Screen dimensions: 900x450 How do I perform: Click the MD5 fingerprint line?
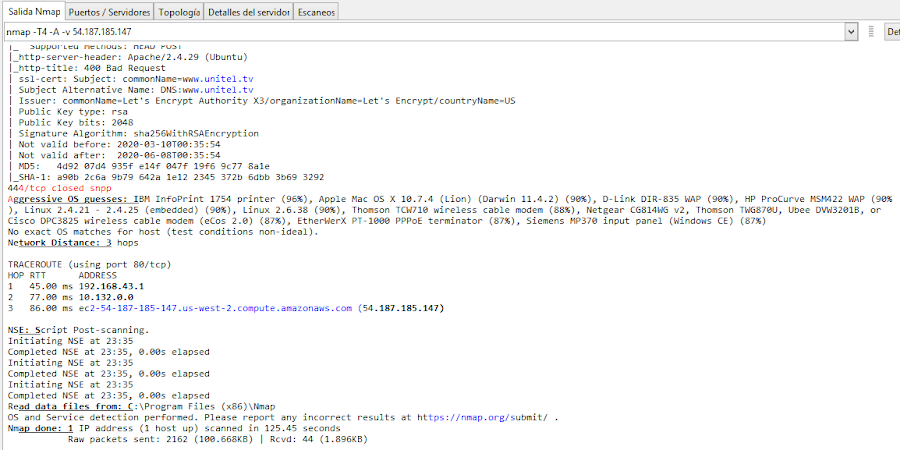[x=139, y=166]
